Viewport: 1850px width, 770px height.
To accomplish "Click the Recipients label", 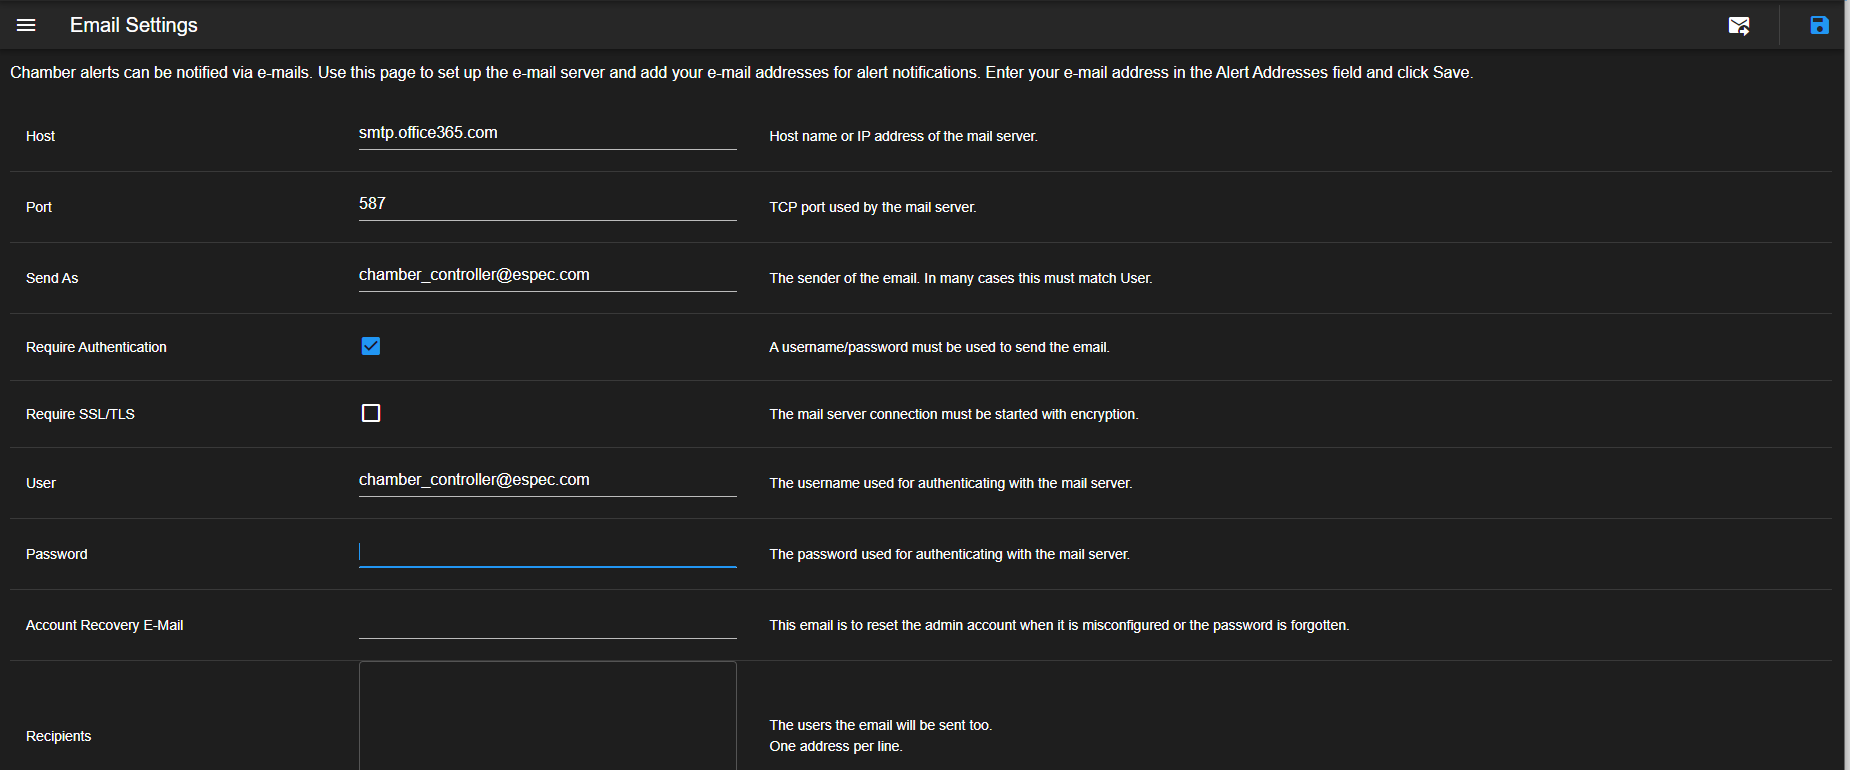I will click(58, 736).
